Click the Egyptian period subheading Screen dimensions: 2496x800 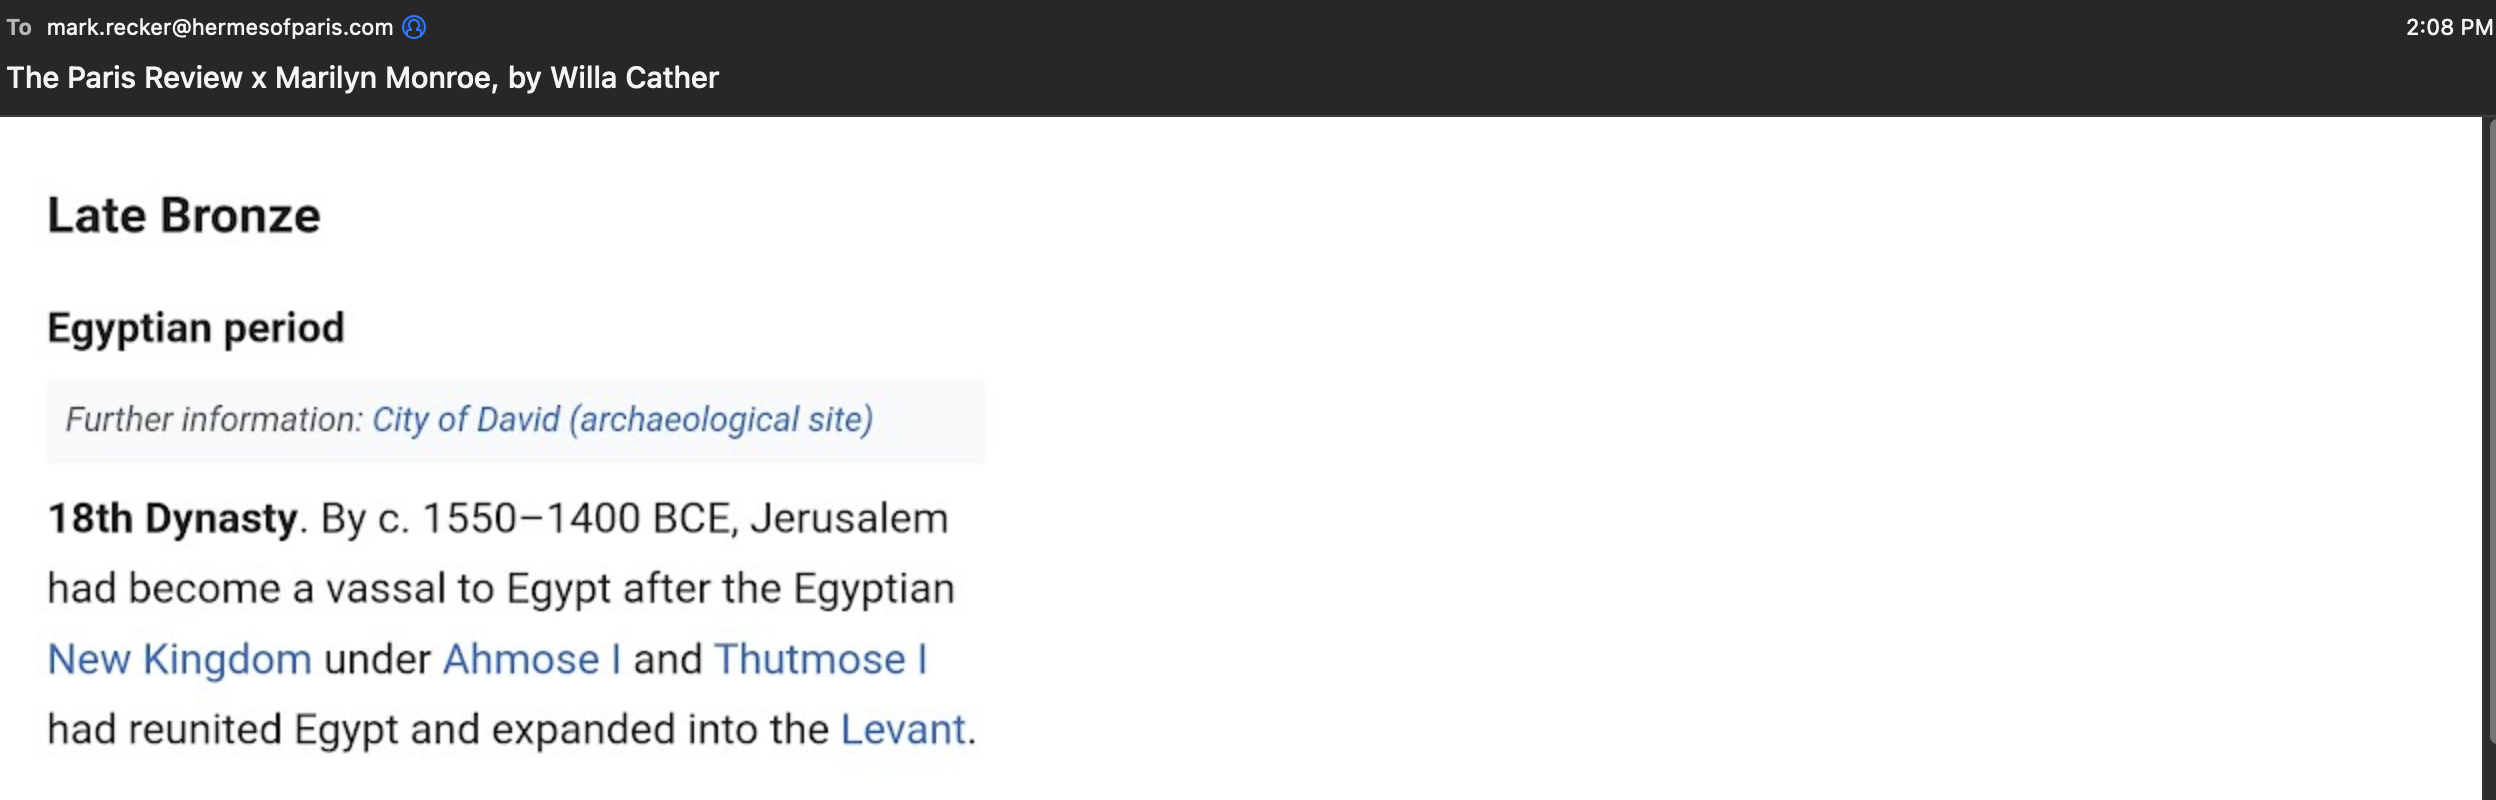(196, 329)
